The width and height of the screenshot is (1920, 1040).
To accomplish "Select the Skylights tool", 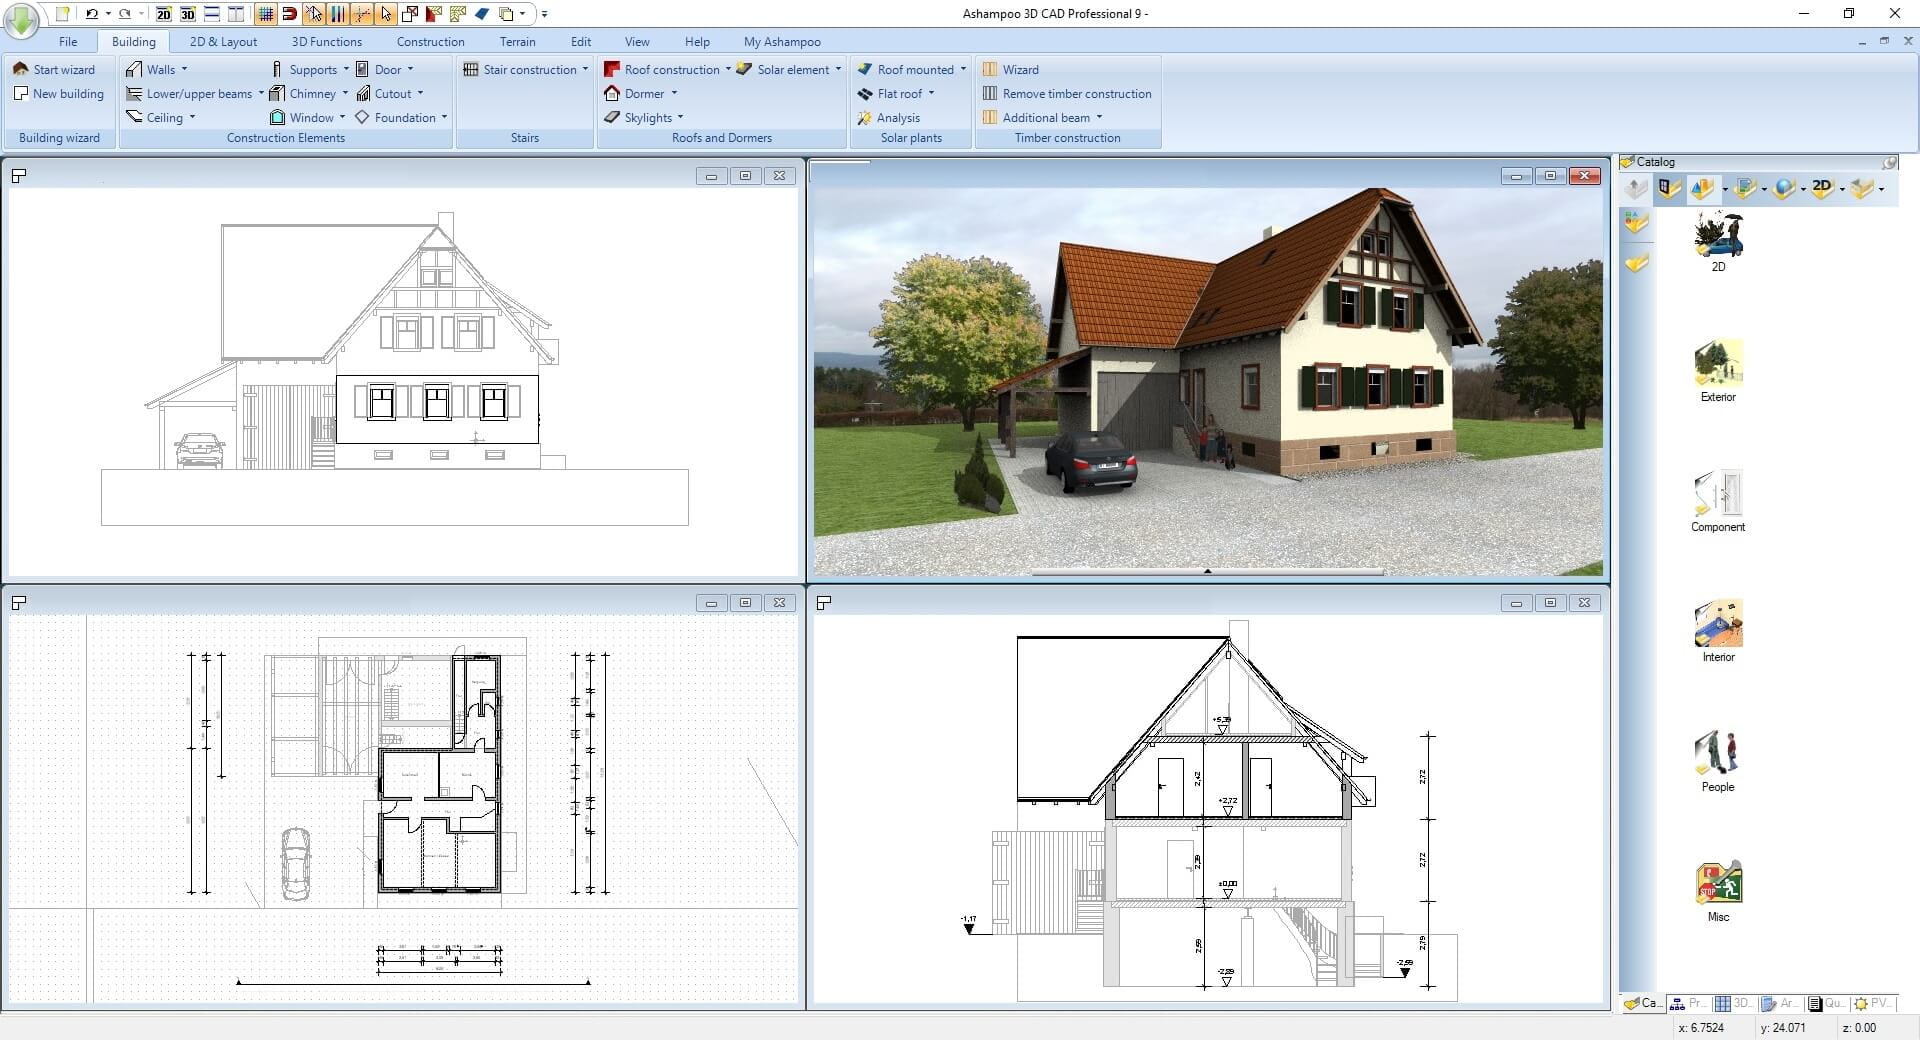I will [x=647, y=117].
